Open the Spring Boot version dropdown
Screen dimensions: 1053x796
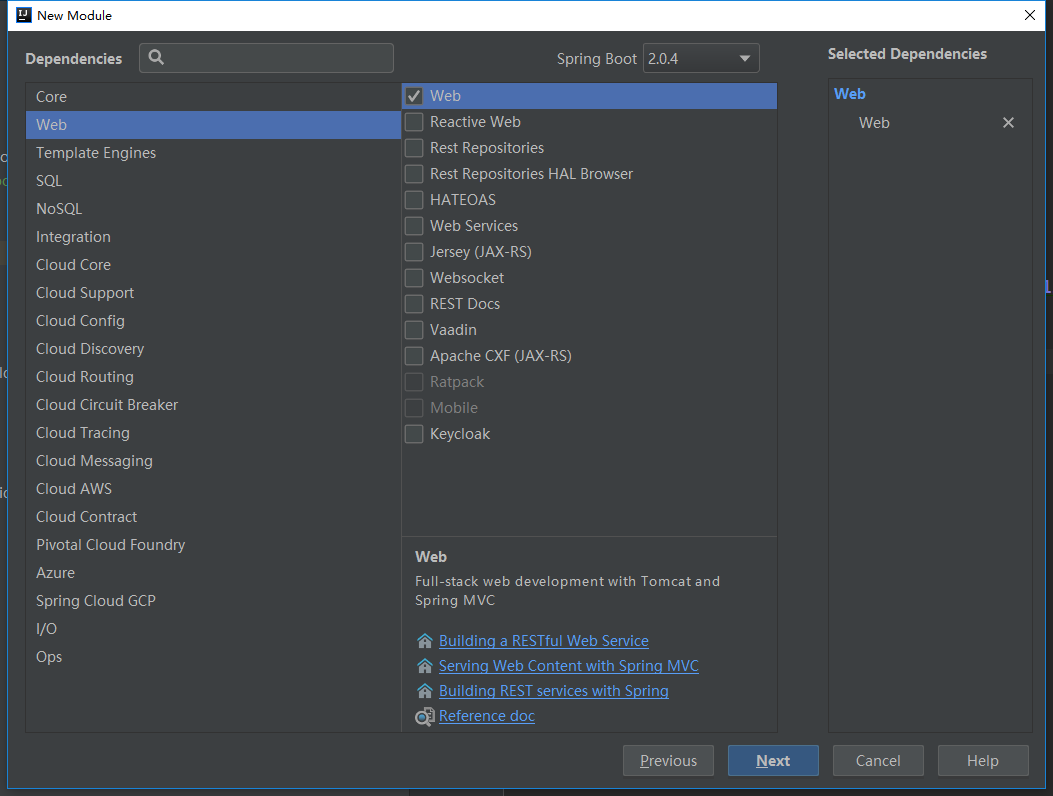click(x=701, y=59)
